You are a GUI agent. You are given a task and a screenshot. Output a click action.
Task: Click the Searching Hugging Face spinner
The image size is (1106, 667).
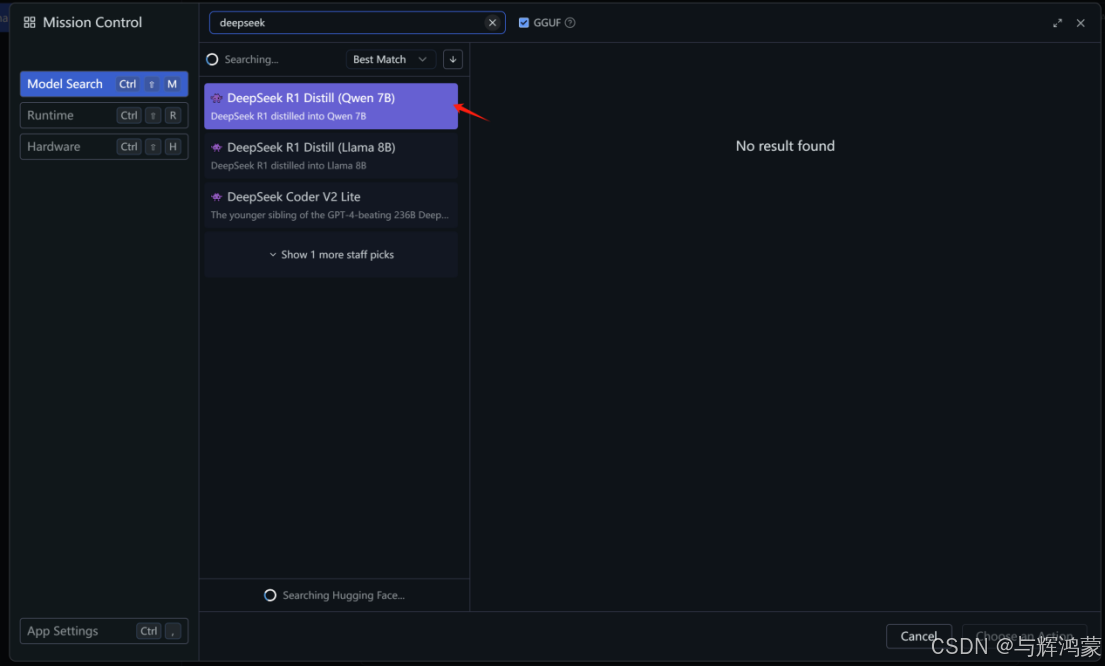[269, 596]
